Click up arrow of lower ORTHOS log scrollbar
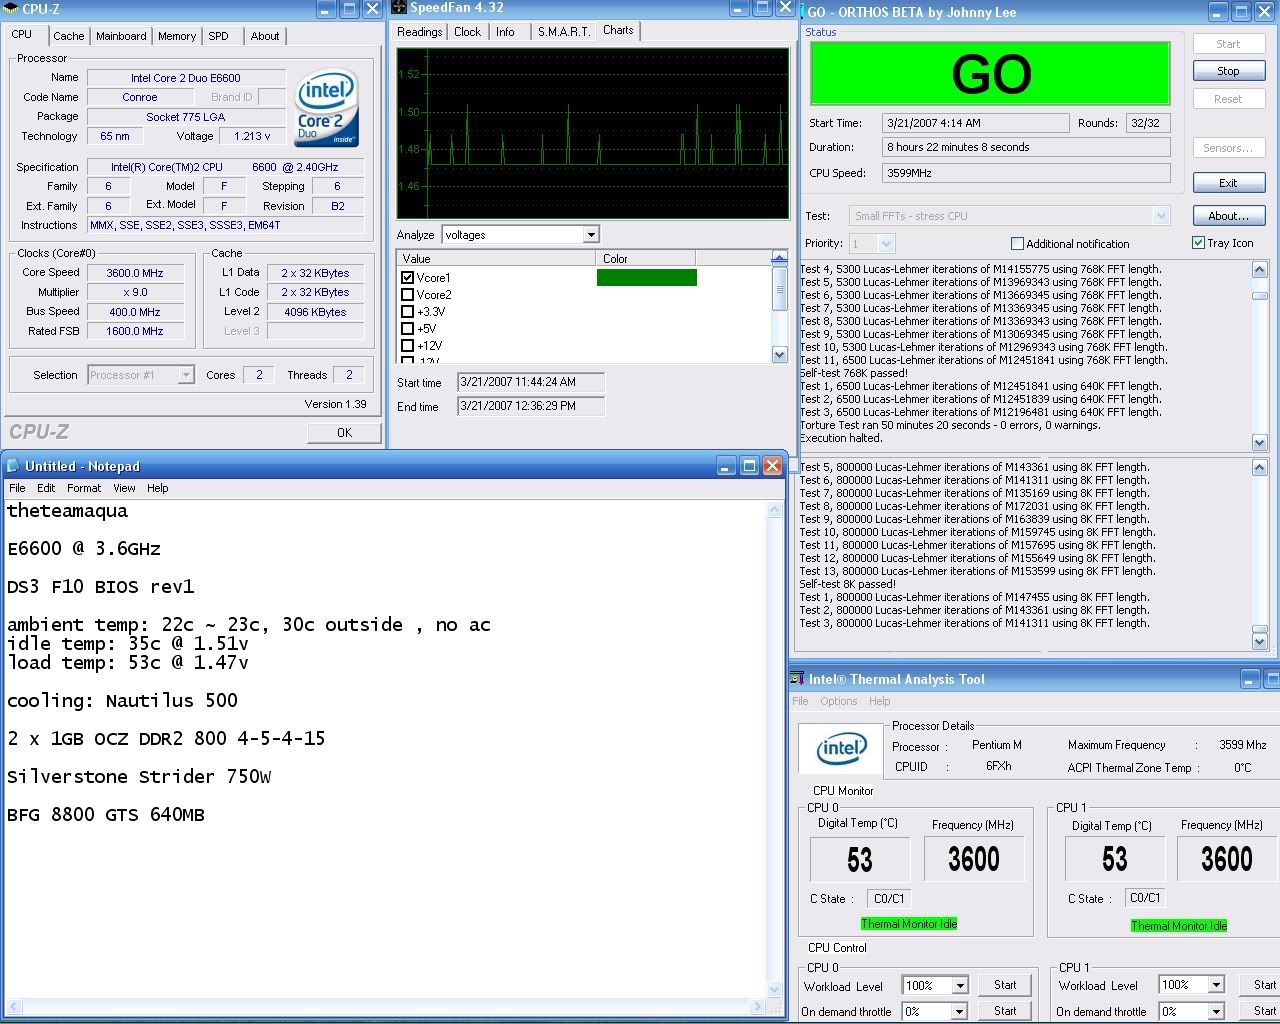Screen dimensions: 1280x1024 tap(1259, 468)
